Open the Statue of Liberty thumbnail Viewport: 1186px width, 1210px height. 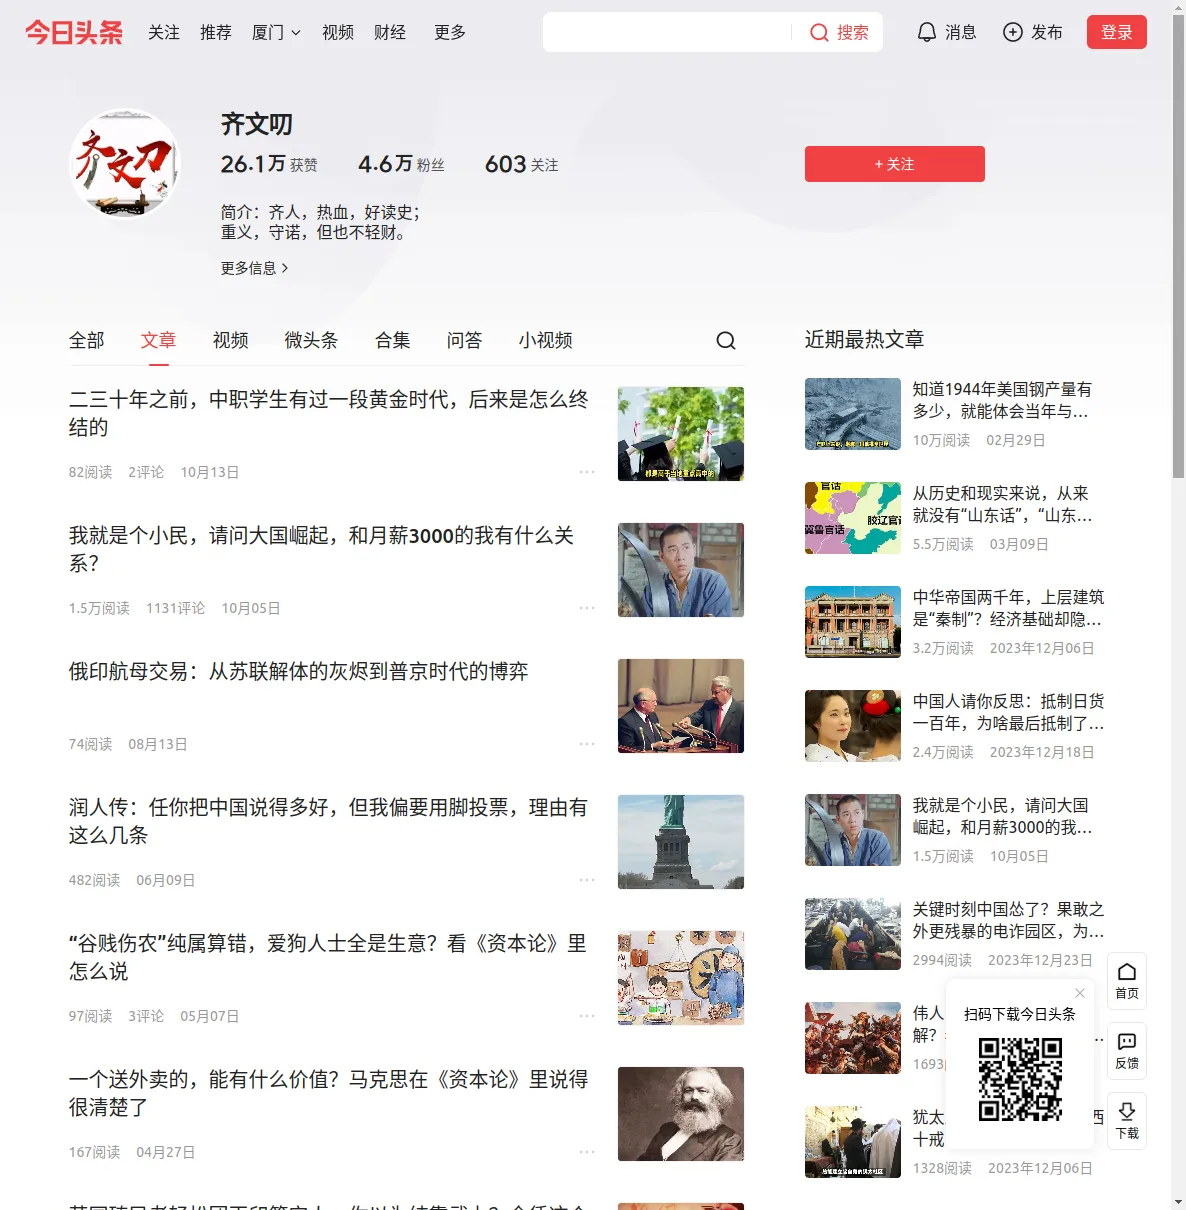(681, 842)
